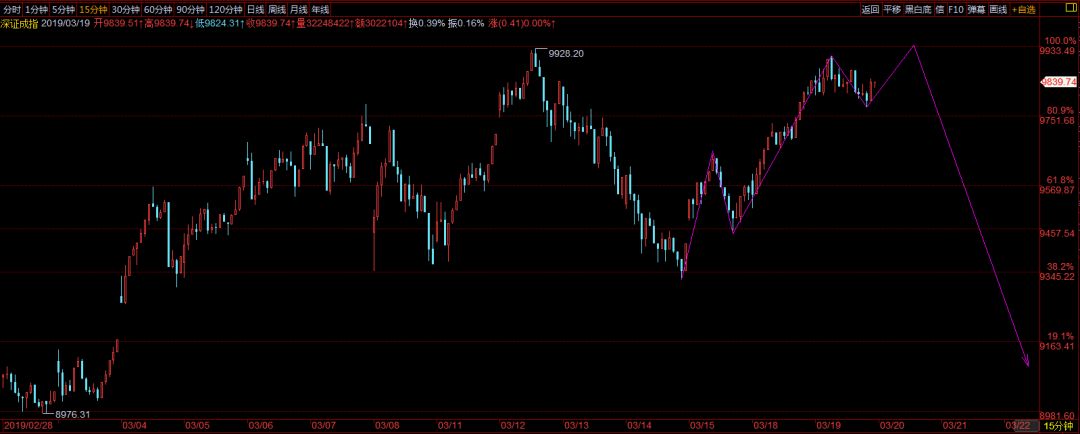Click the 03/18 date on the time axis
Image resolution: width=1080 pixels, height=434 pixels.
pos(765,427)
